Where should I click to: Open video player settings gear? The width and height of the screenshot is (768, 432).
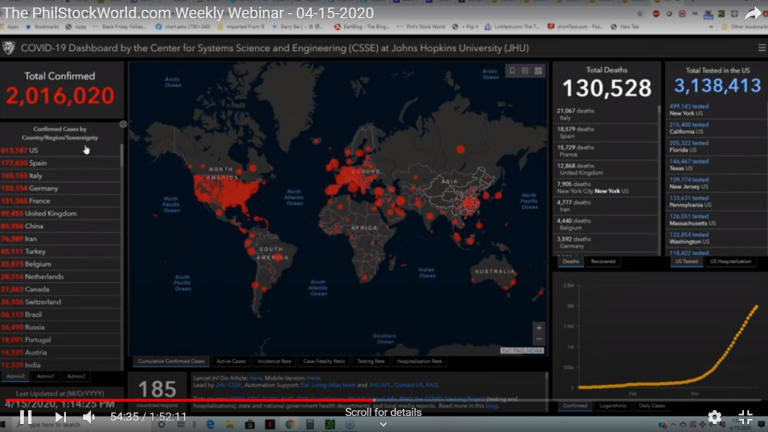[x=714, y=417]
